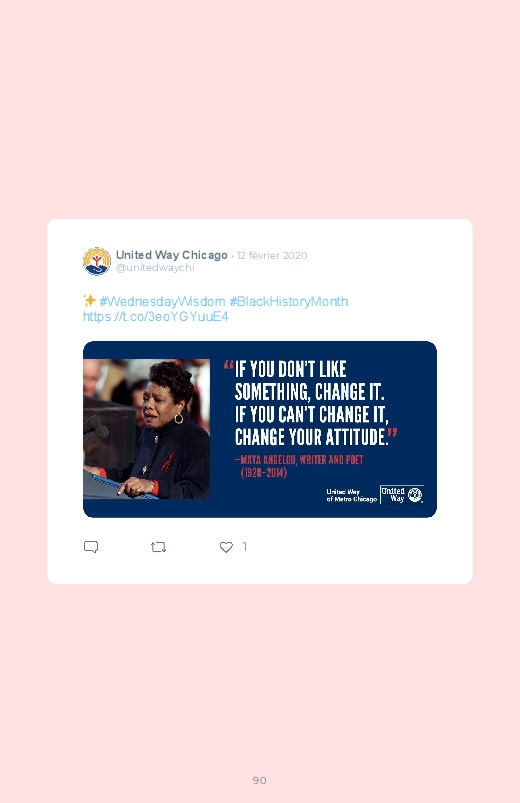520x803 pixels.
Task: Open the #BlackHistoryMonth hashtag
Action: [288, 301]
